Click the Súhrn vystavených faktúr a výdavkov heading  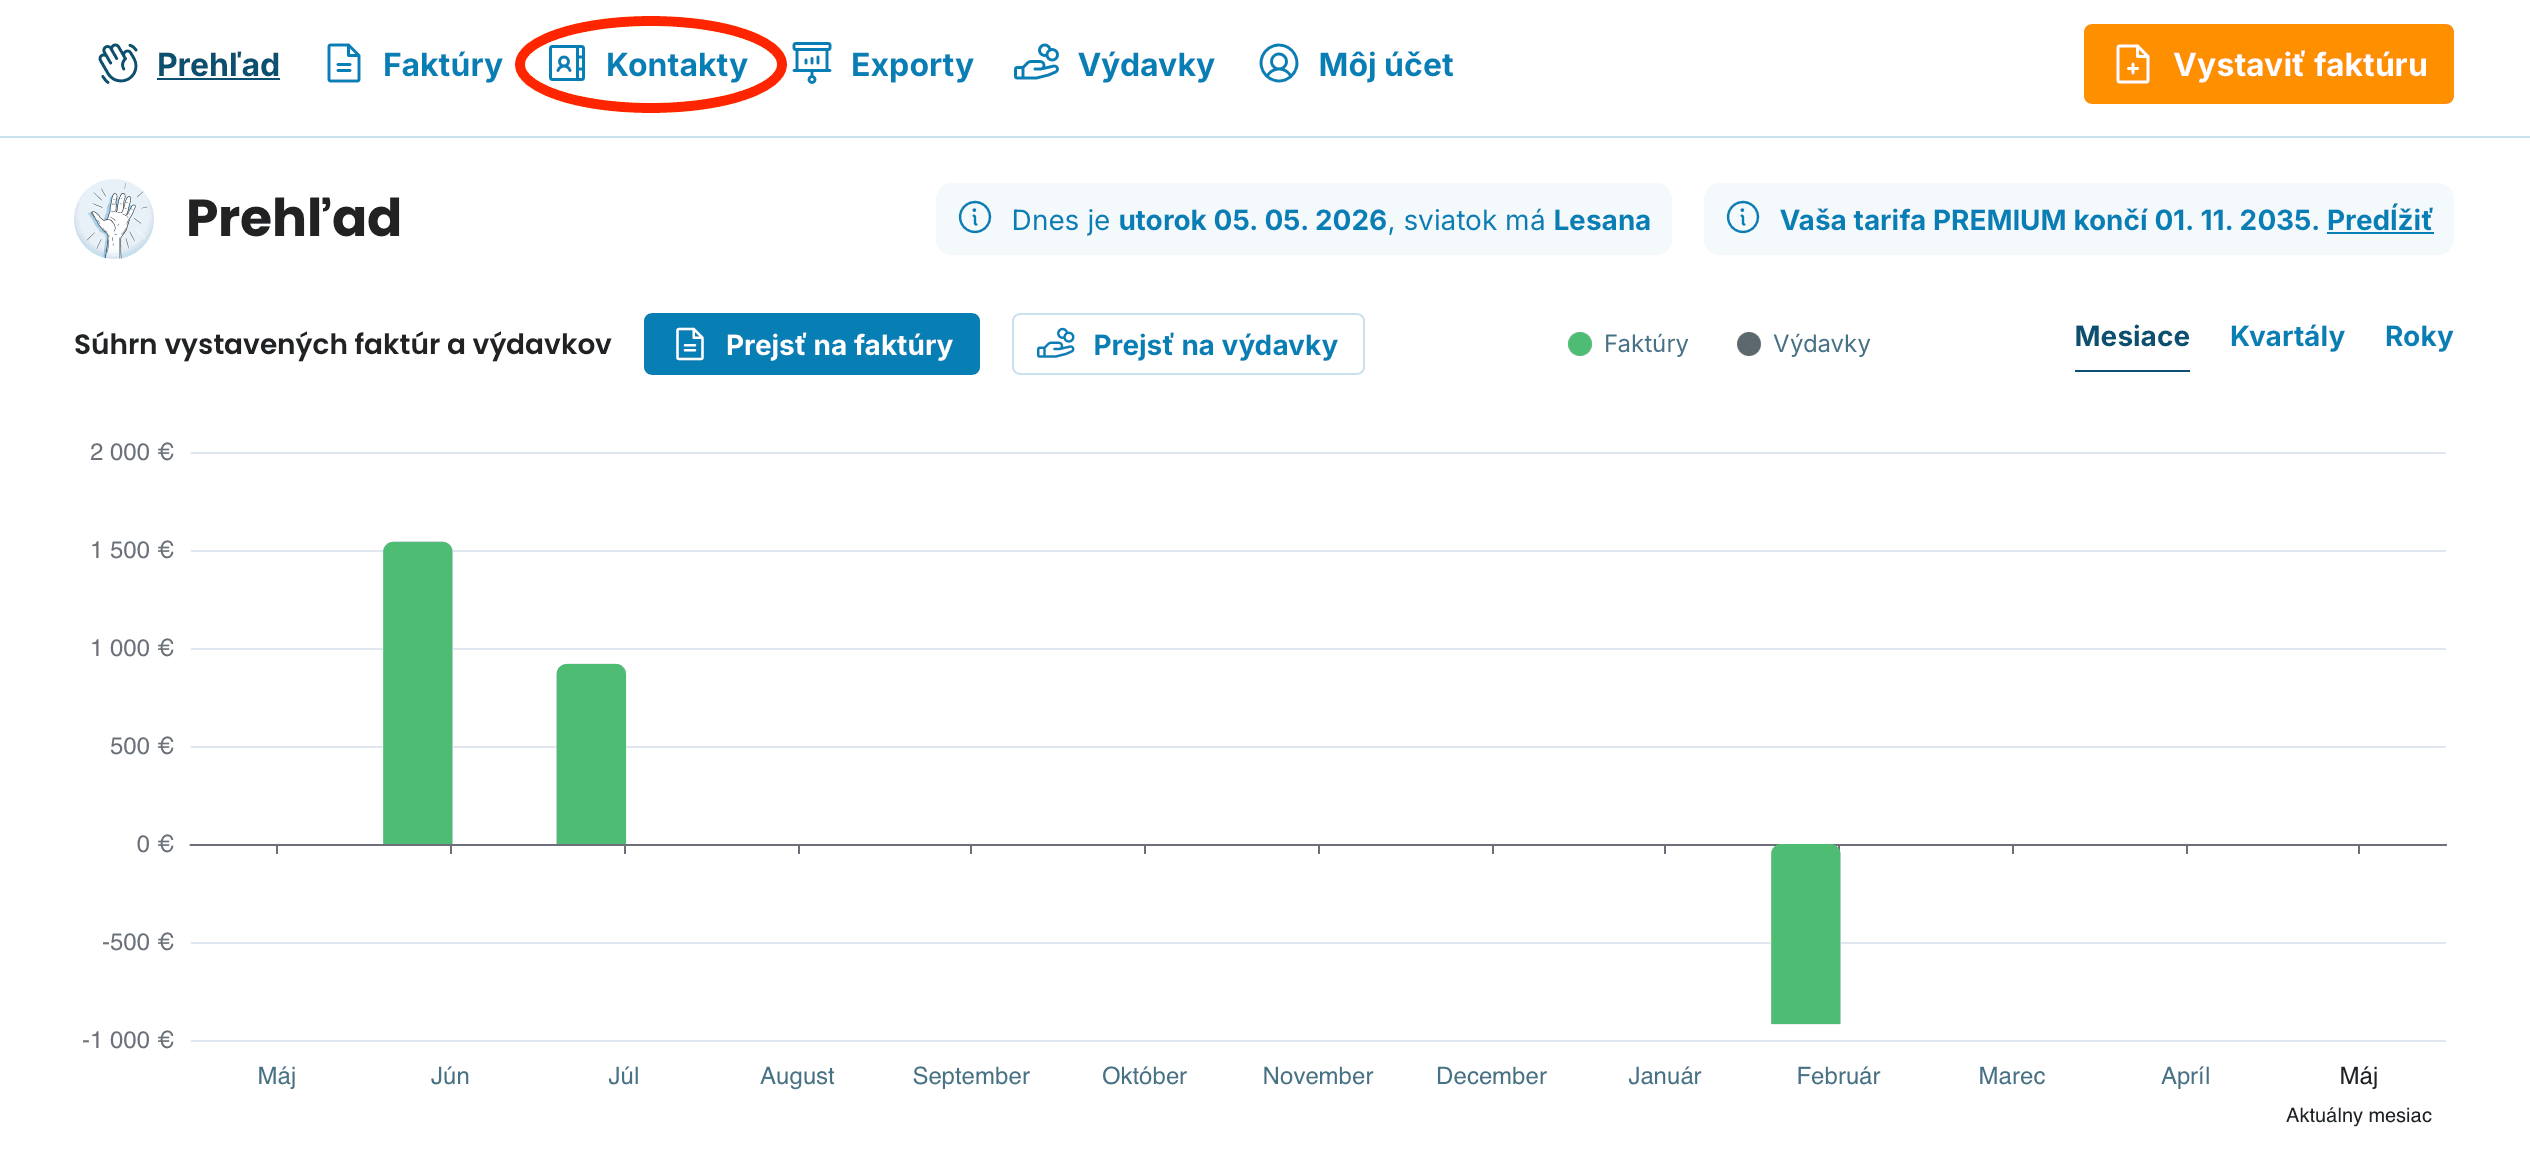342,344
